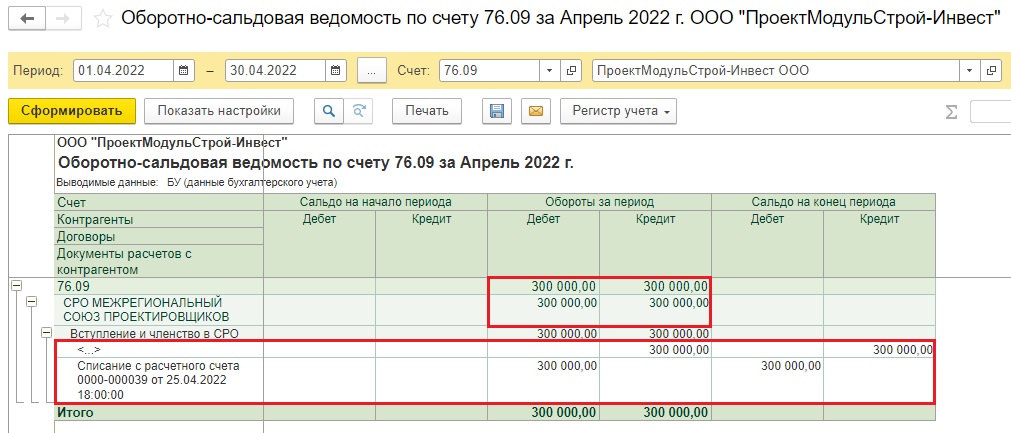Go back with the left arrow button
Viewport: 1011px width, 433px height.
coord(27,19)
